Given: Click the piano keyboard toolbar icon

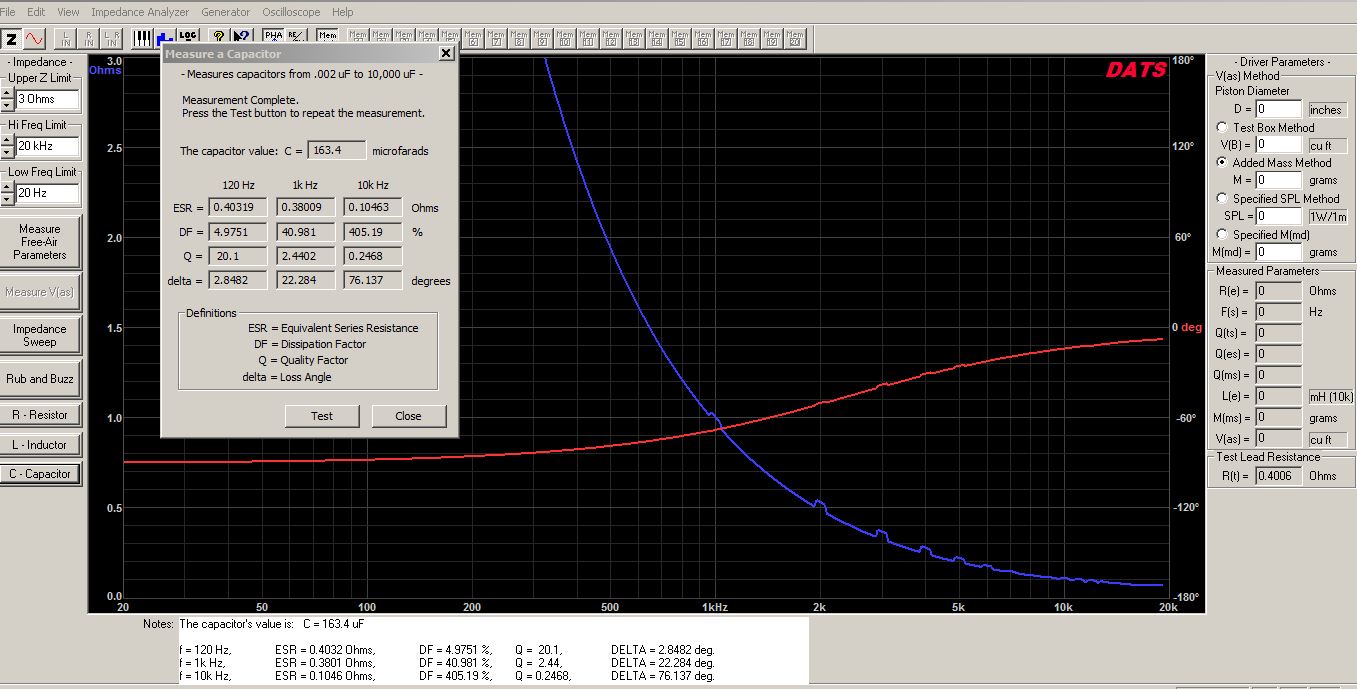Looking at the screenshot, I should point(142,38).
